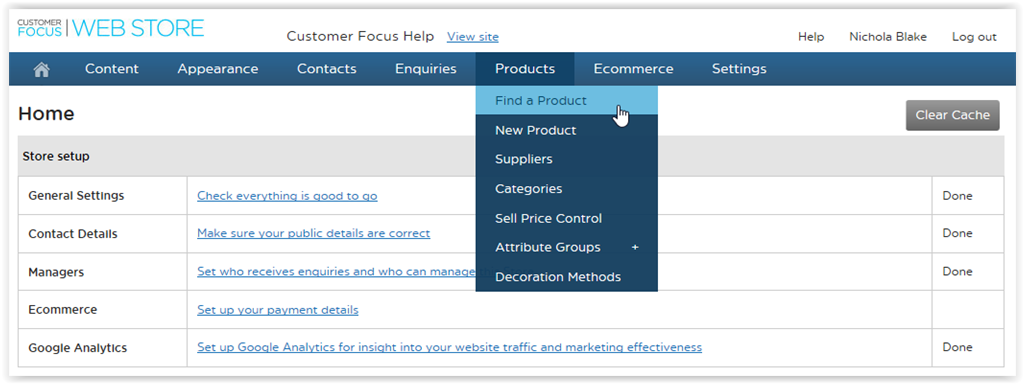The height and width of the screenshot is (384, 1024).
Task: Open 'Make sure your public details are correct' link
Action: click(x=313, y=233)
